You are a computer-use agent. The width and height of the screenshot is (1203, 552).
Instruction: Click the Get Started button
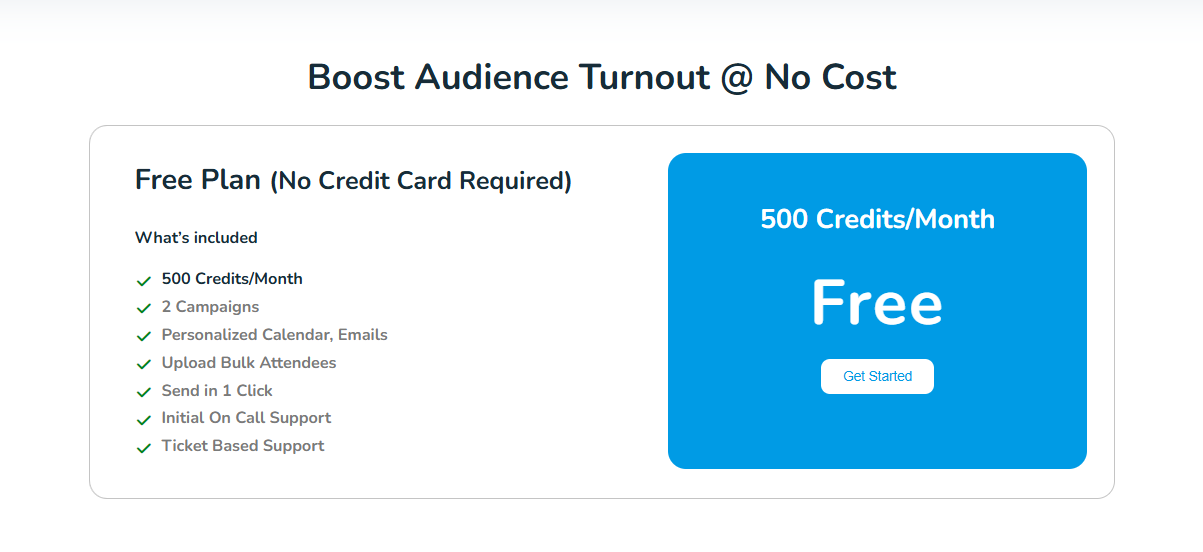pos(877,376)
